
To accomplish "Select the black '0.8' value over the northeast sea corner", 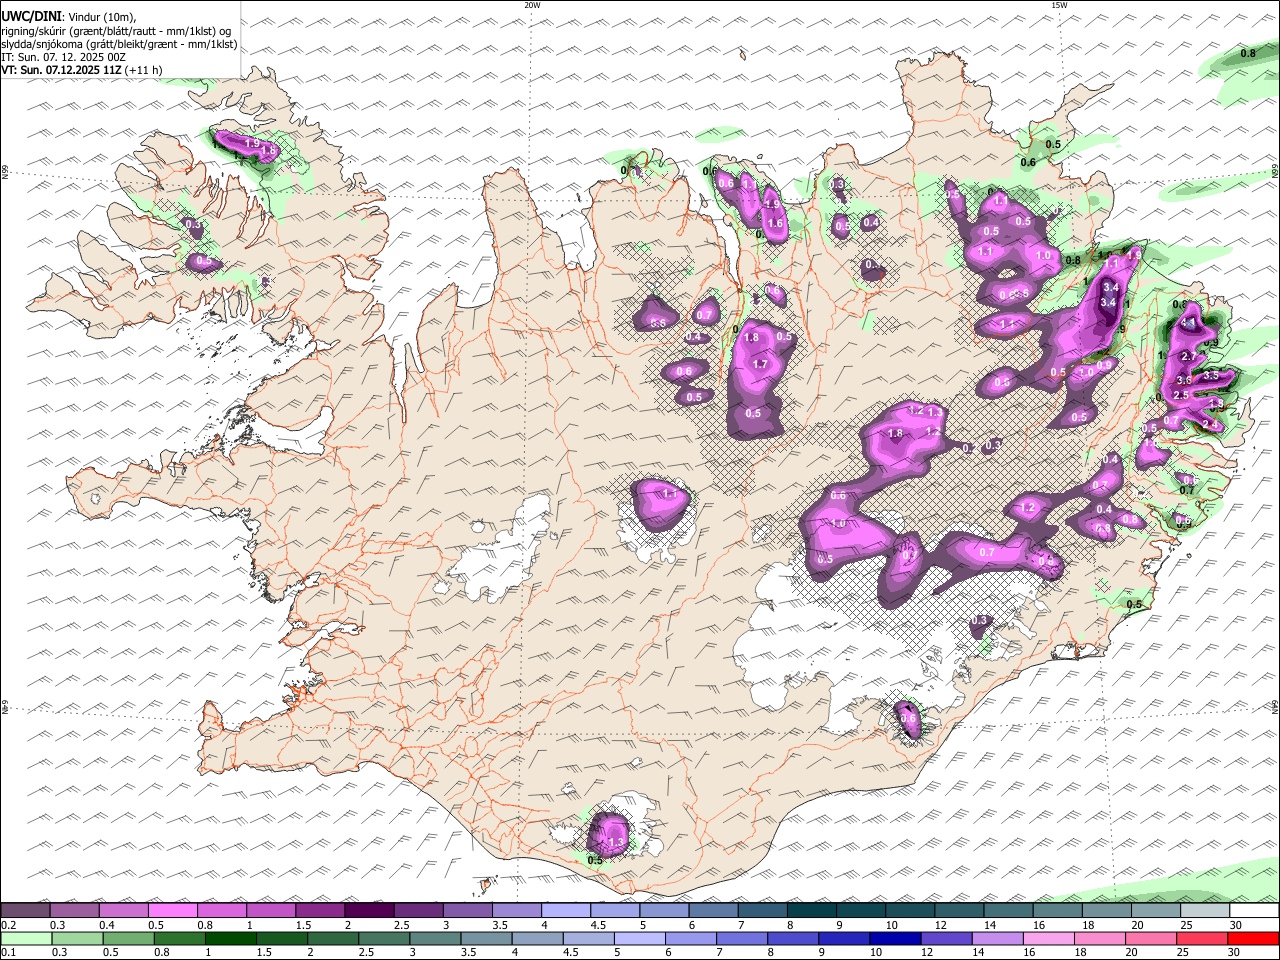I will coord(1248,53).
